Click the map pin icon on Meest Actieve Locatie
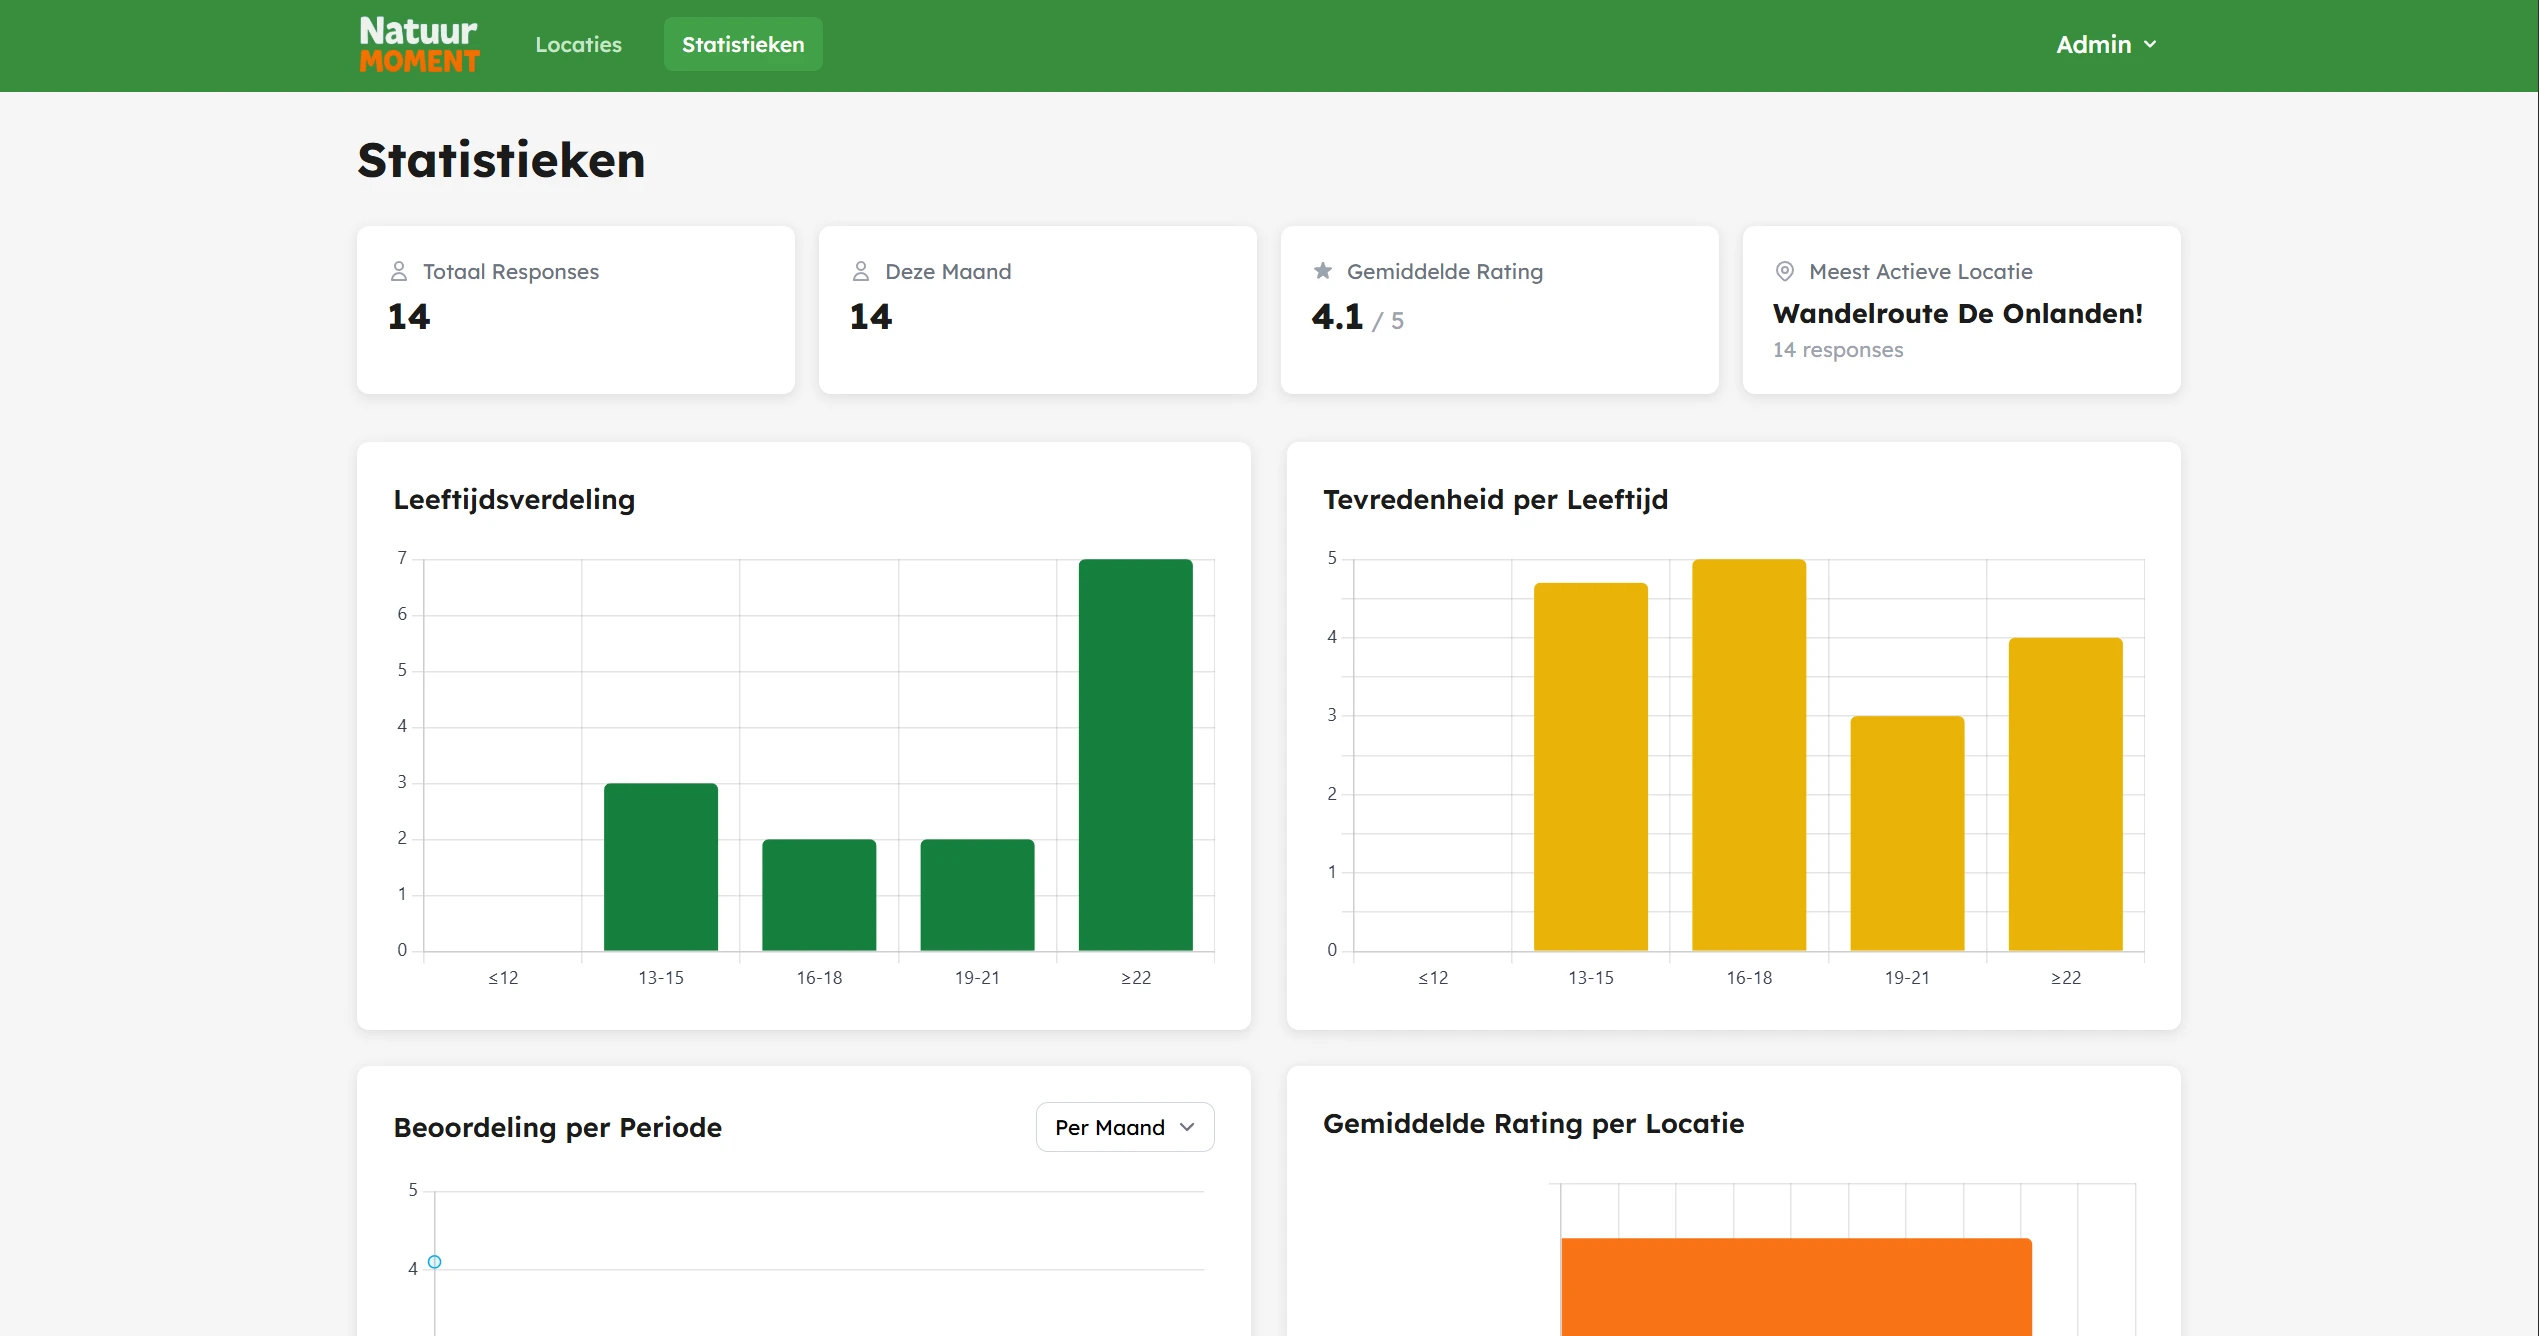 1784,270
